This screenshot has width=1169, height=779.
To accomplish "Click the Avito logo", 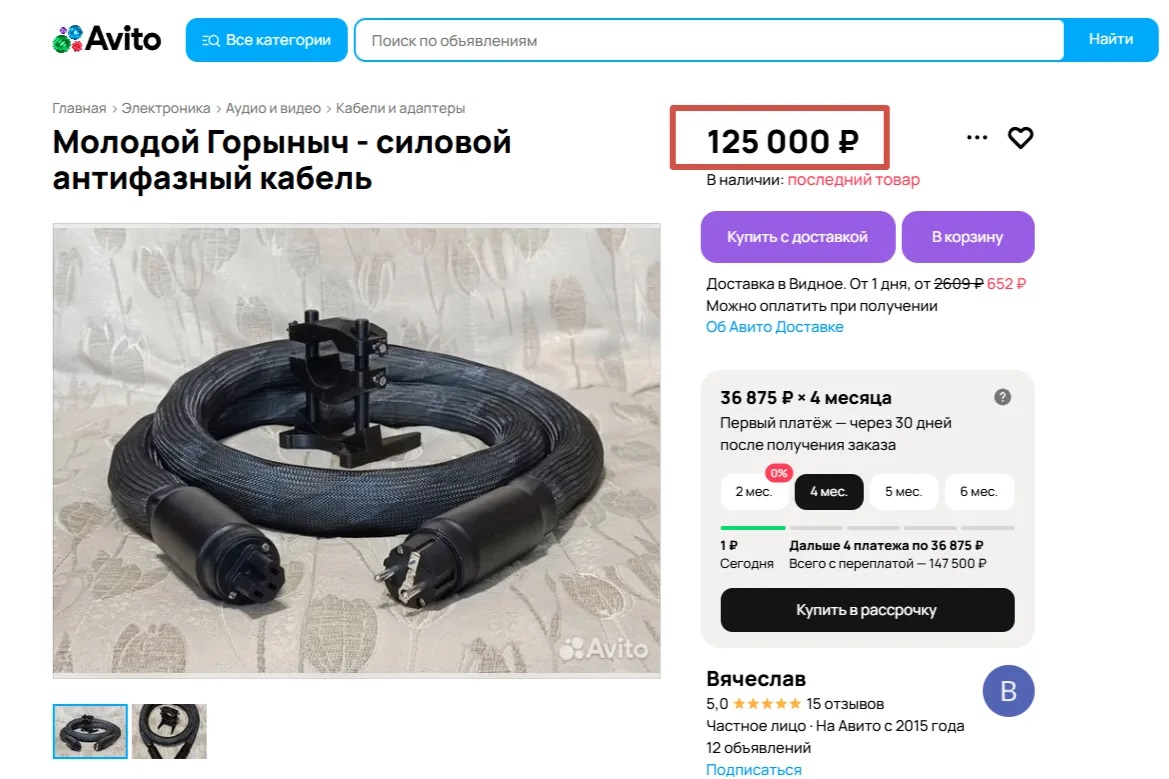I will [106, 40].
